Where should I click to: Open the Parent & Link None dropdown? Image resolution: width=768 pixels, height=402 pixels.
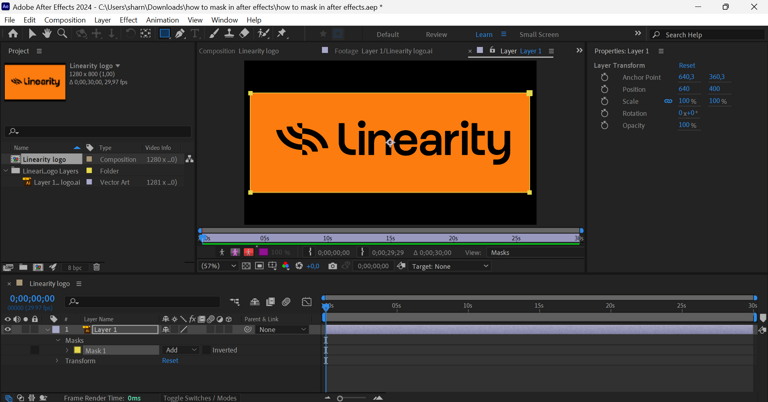point(283,330)
